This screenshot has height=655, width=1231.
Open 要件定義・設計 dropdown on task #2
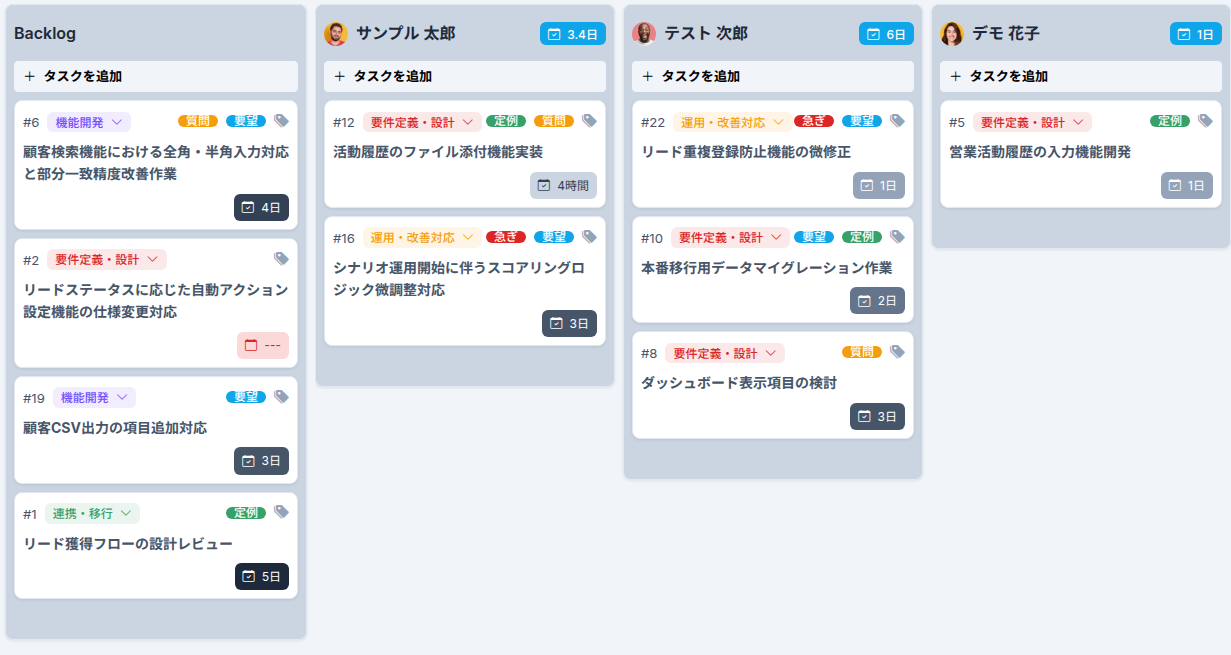pyautogui.click(x=107, y=260)
